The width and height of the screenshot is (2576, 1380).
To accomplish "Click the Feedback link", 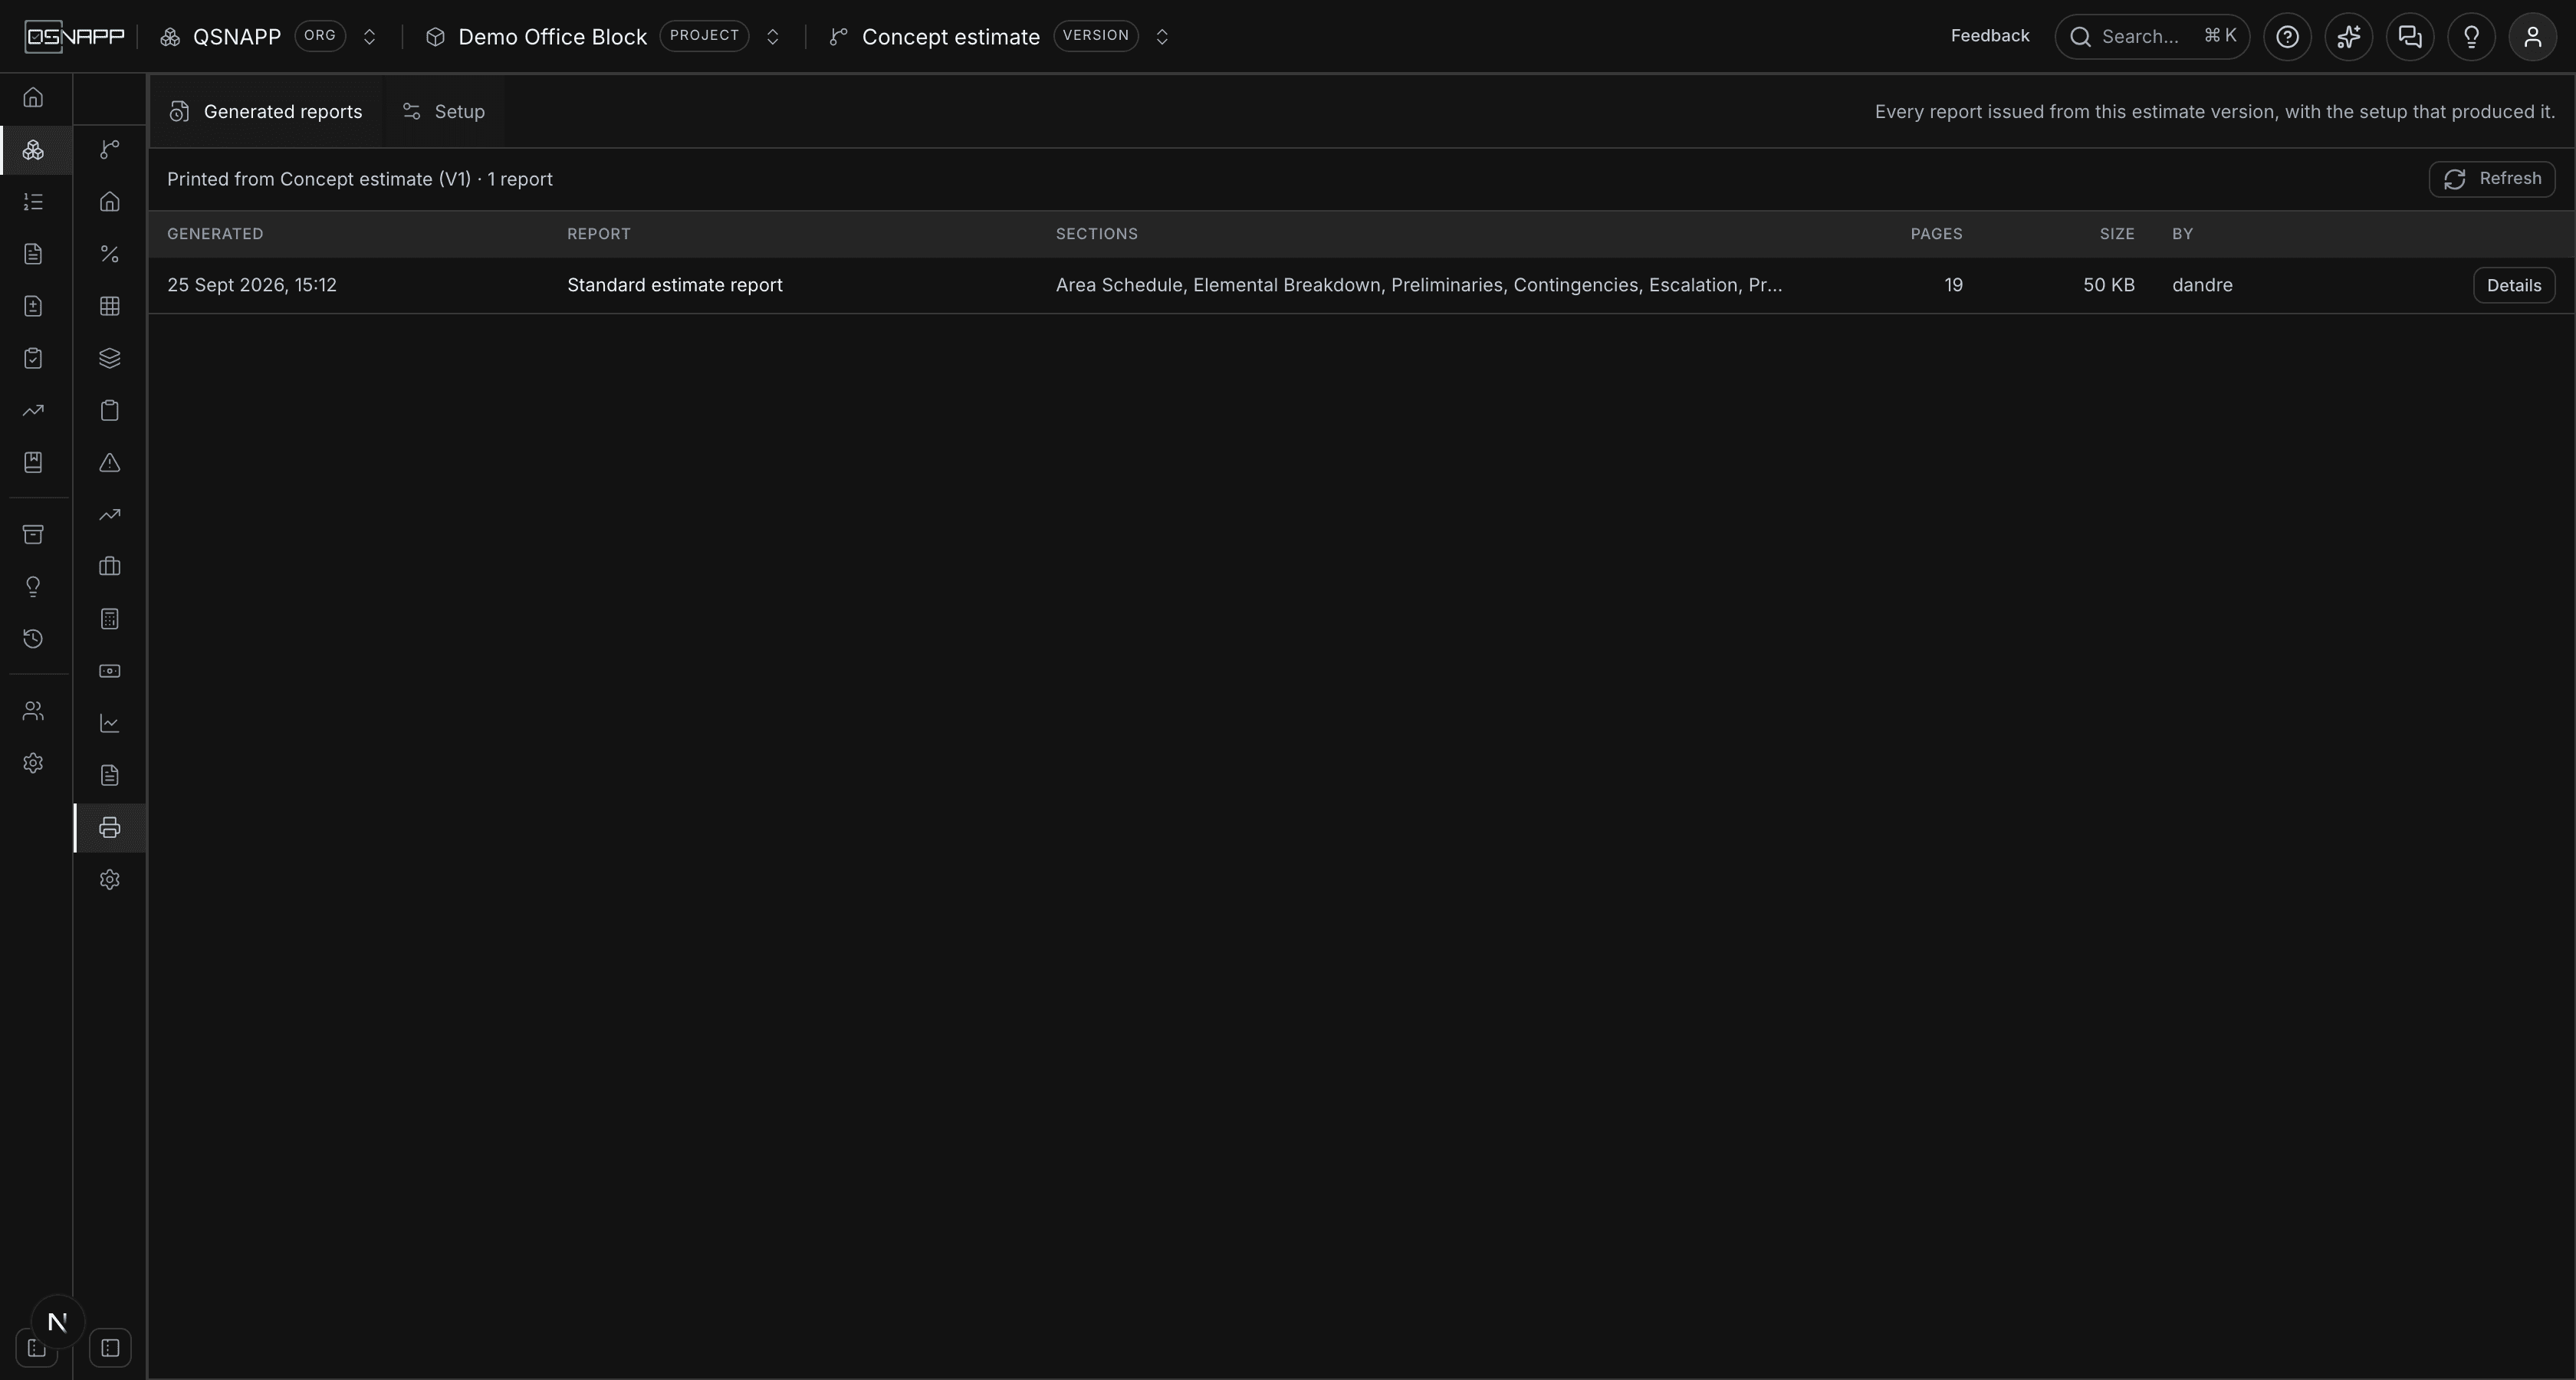I will [1990, 36].
